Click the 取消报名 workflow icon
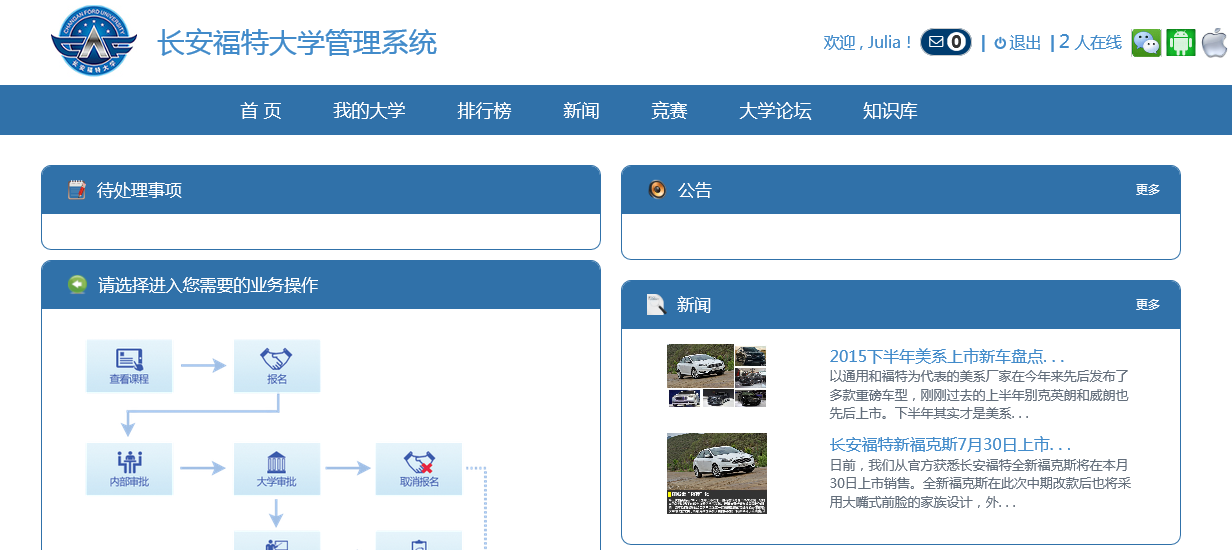1232x550 pixels. tap(419, 469)
